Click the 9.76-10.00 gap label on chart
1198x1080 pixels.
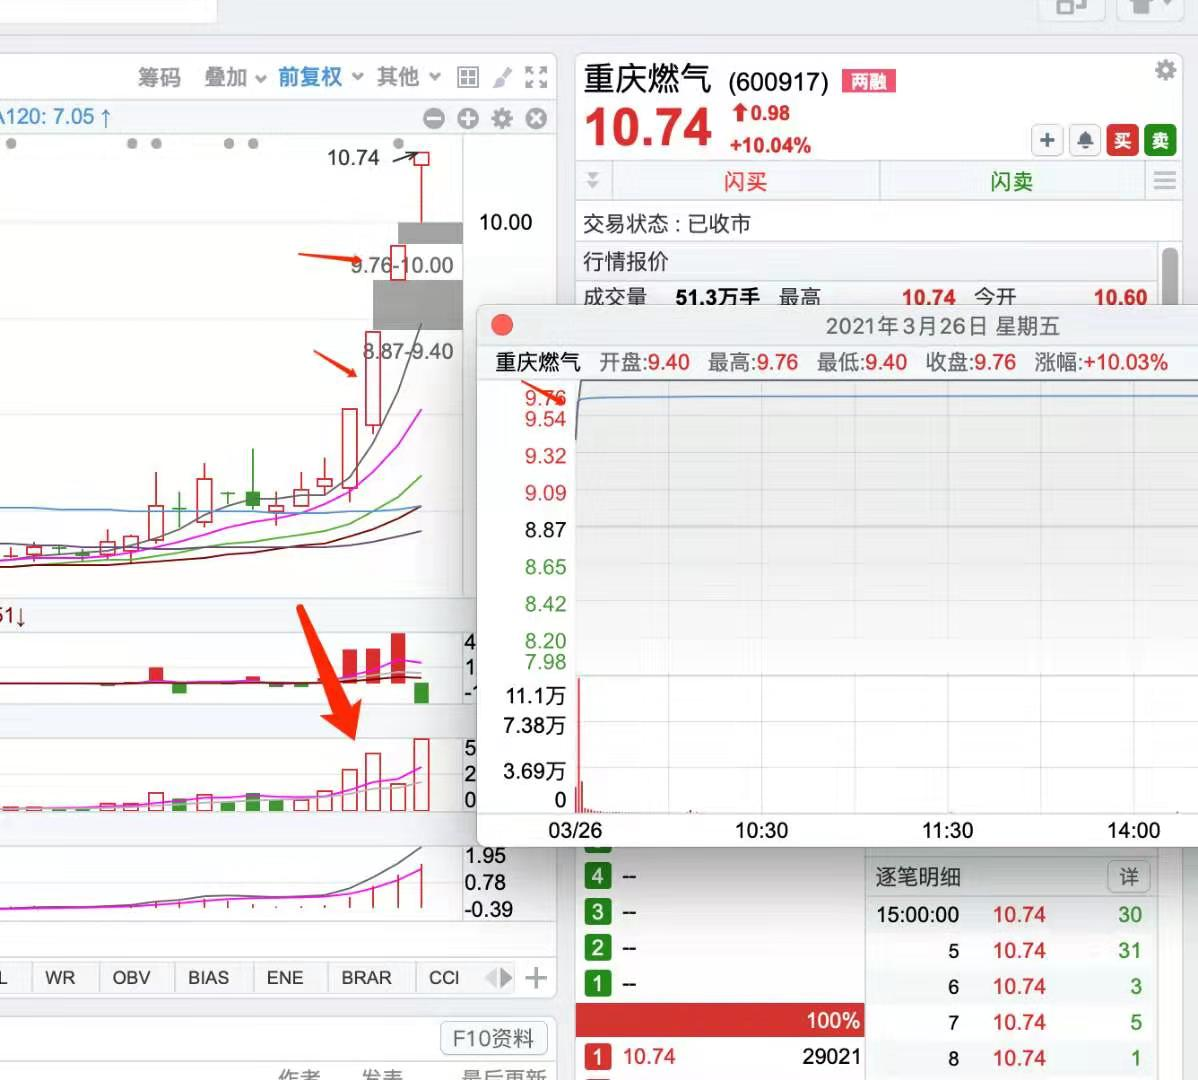tap(403, 265)
